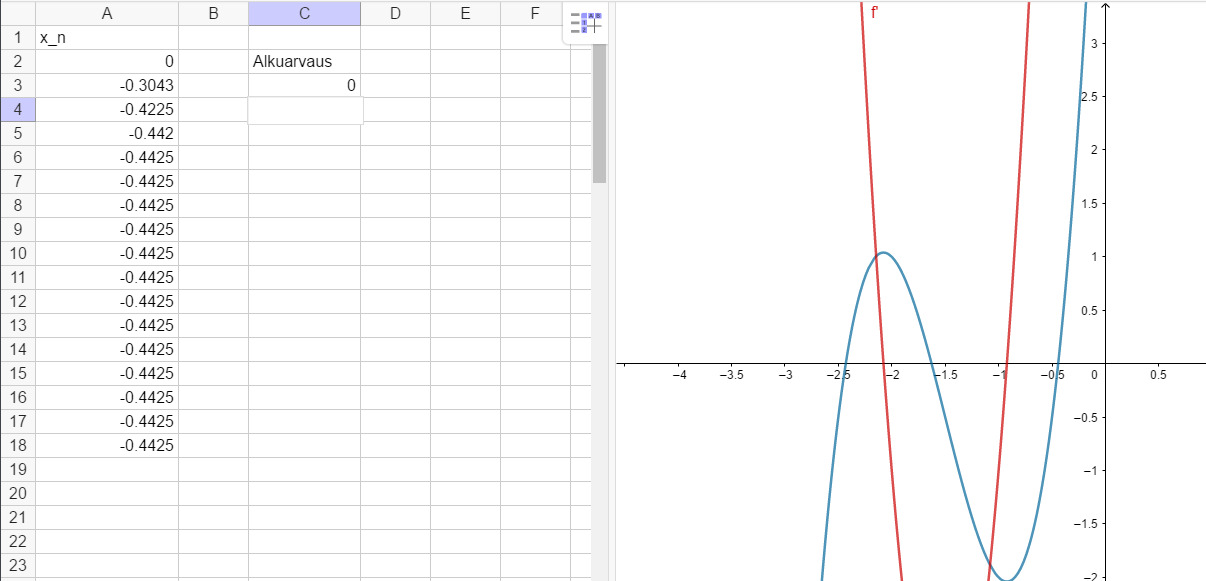
Task: Click cell with value -0.4225
Action: (107, 110)
